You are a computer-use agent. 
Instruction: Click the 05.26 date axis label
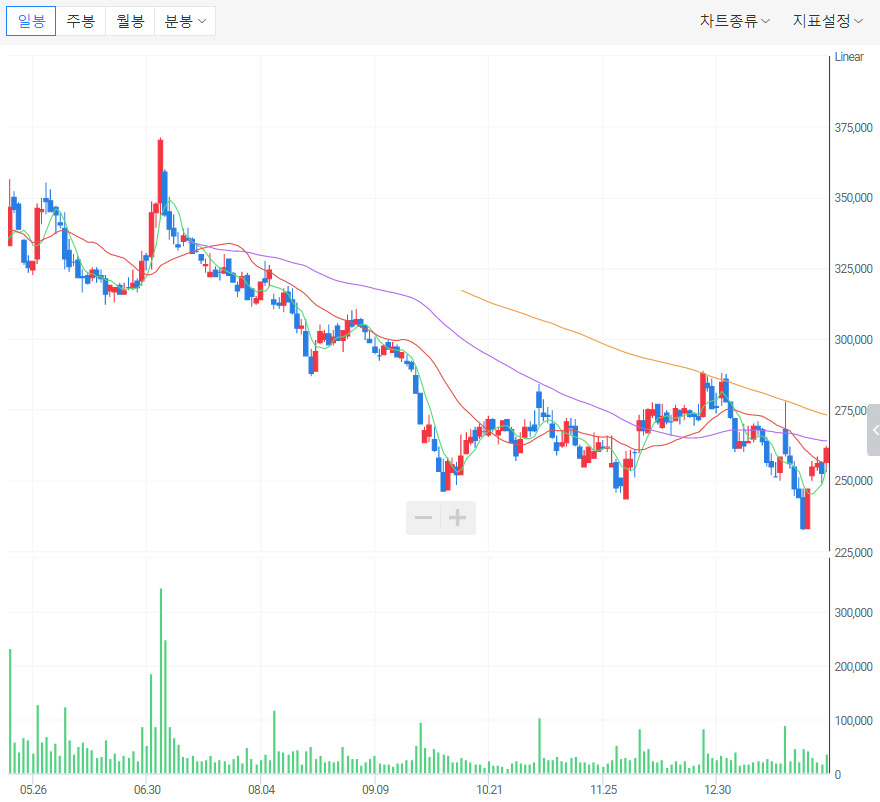pyautogui.click(x=33, y=790)
